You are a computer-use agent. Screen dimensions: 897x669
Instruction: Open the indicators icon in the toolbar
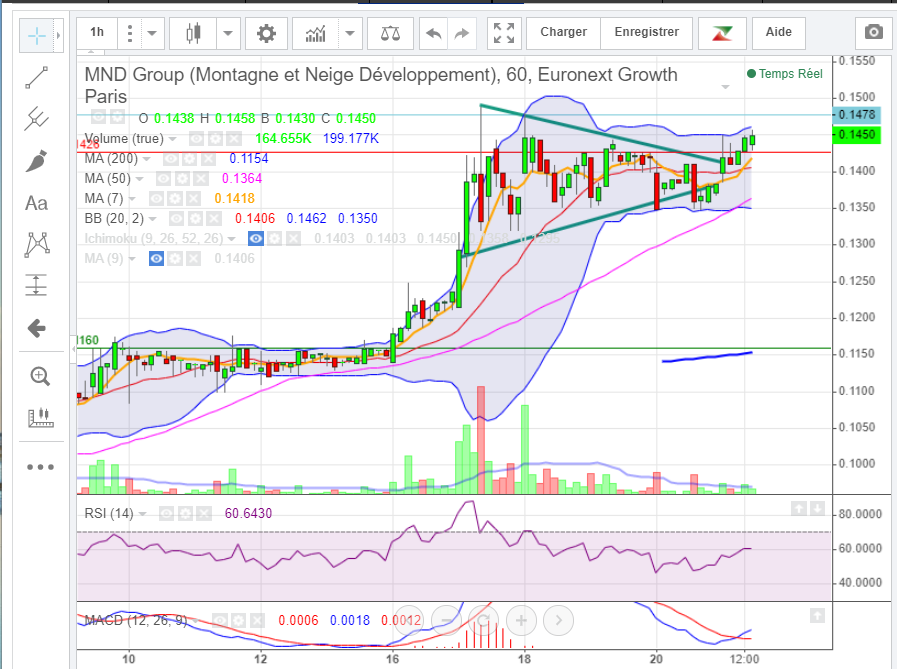coord(315,33)
